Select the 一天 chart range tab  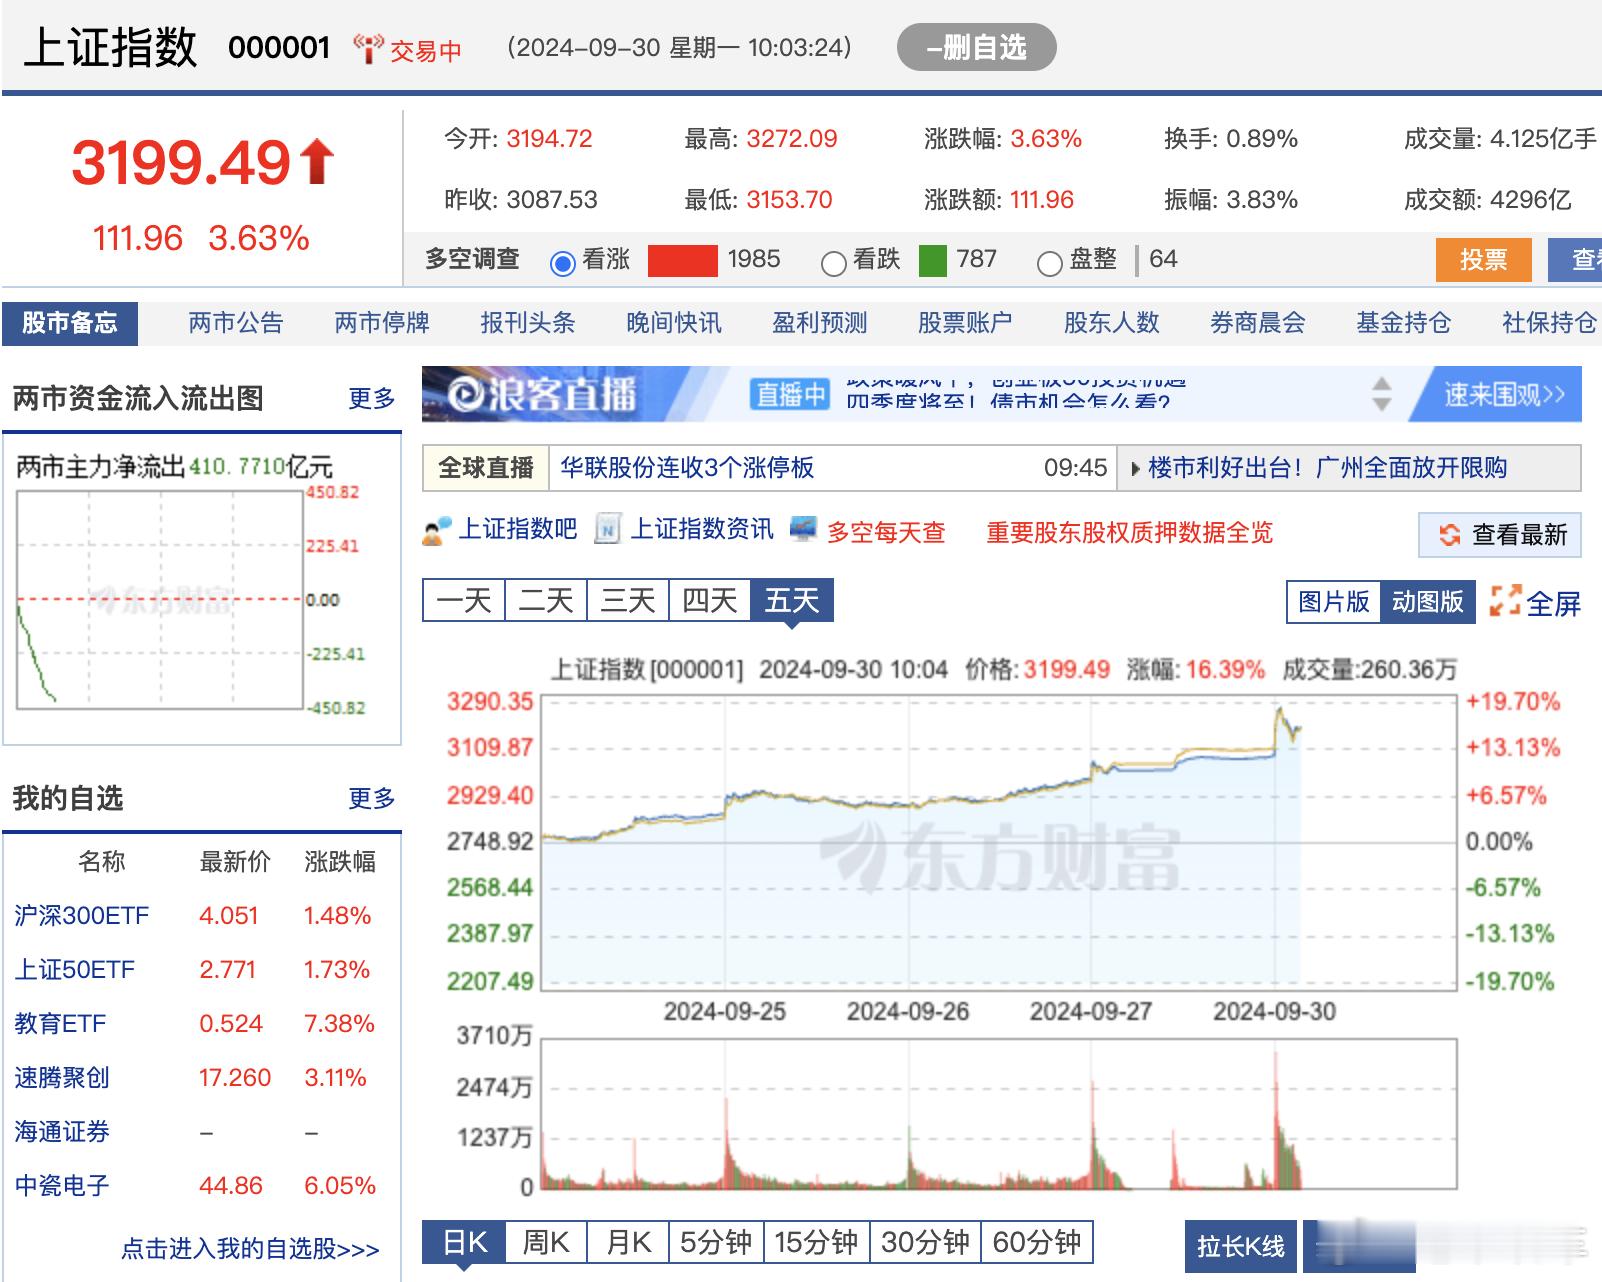[x=464, y=600]
